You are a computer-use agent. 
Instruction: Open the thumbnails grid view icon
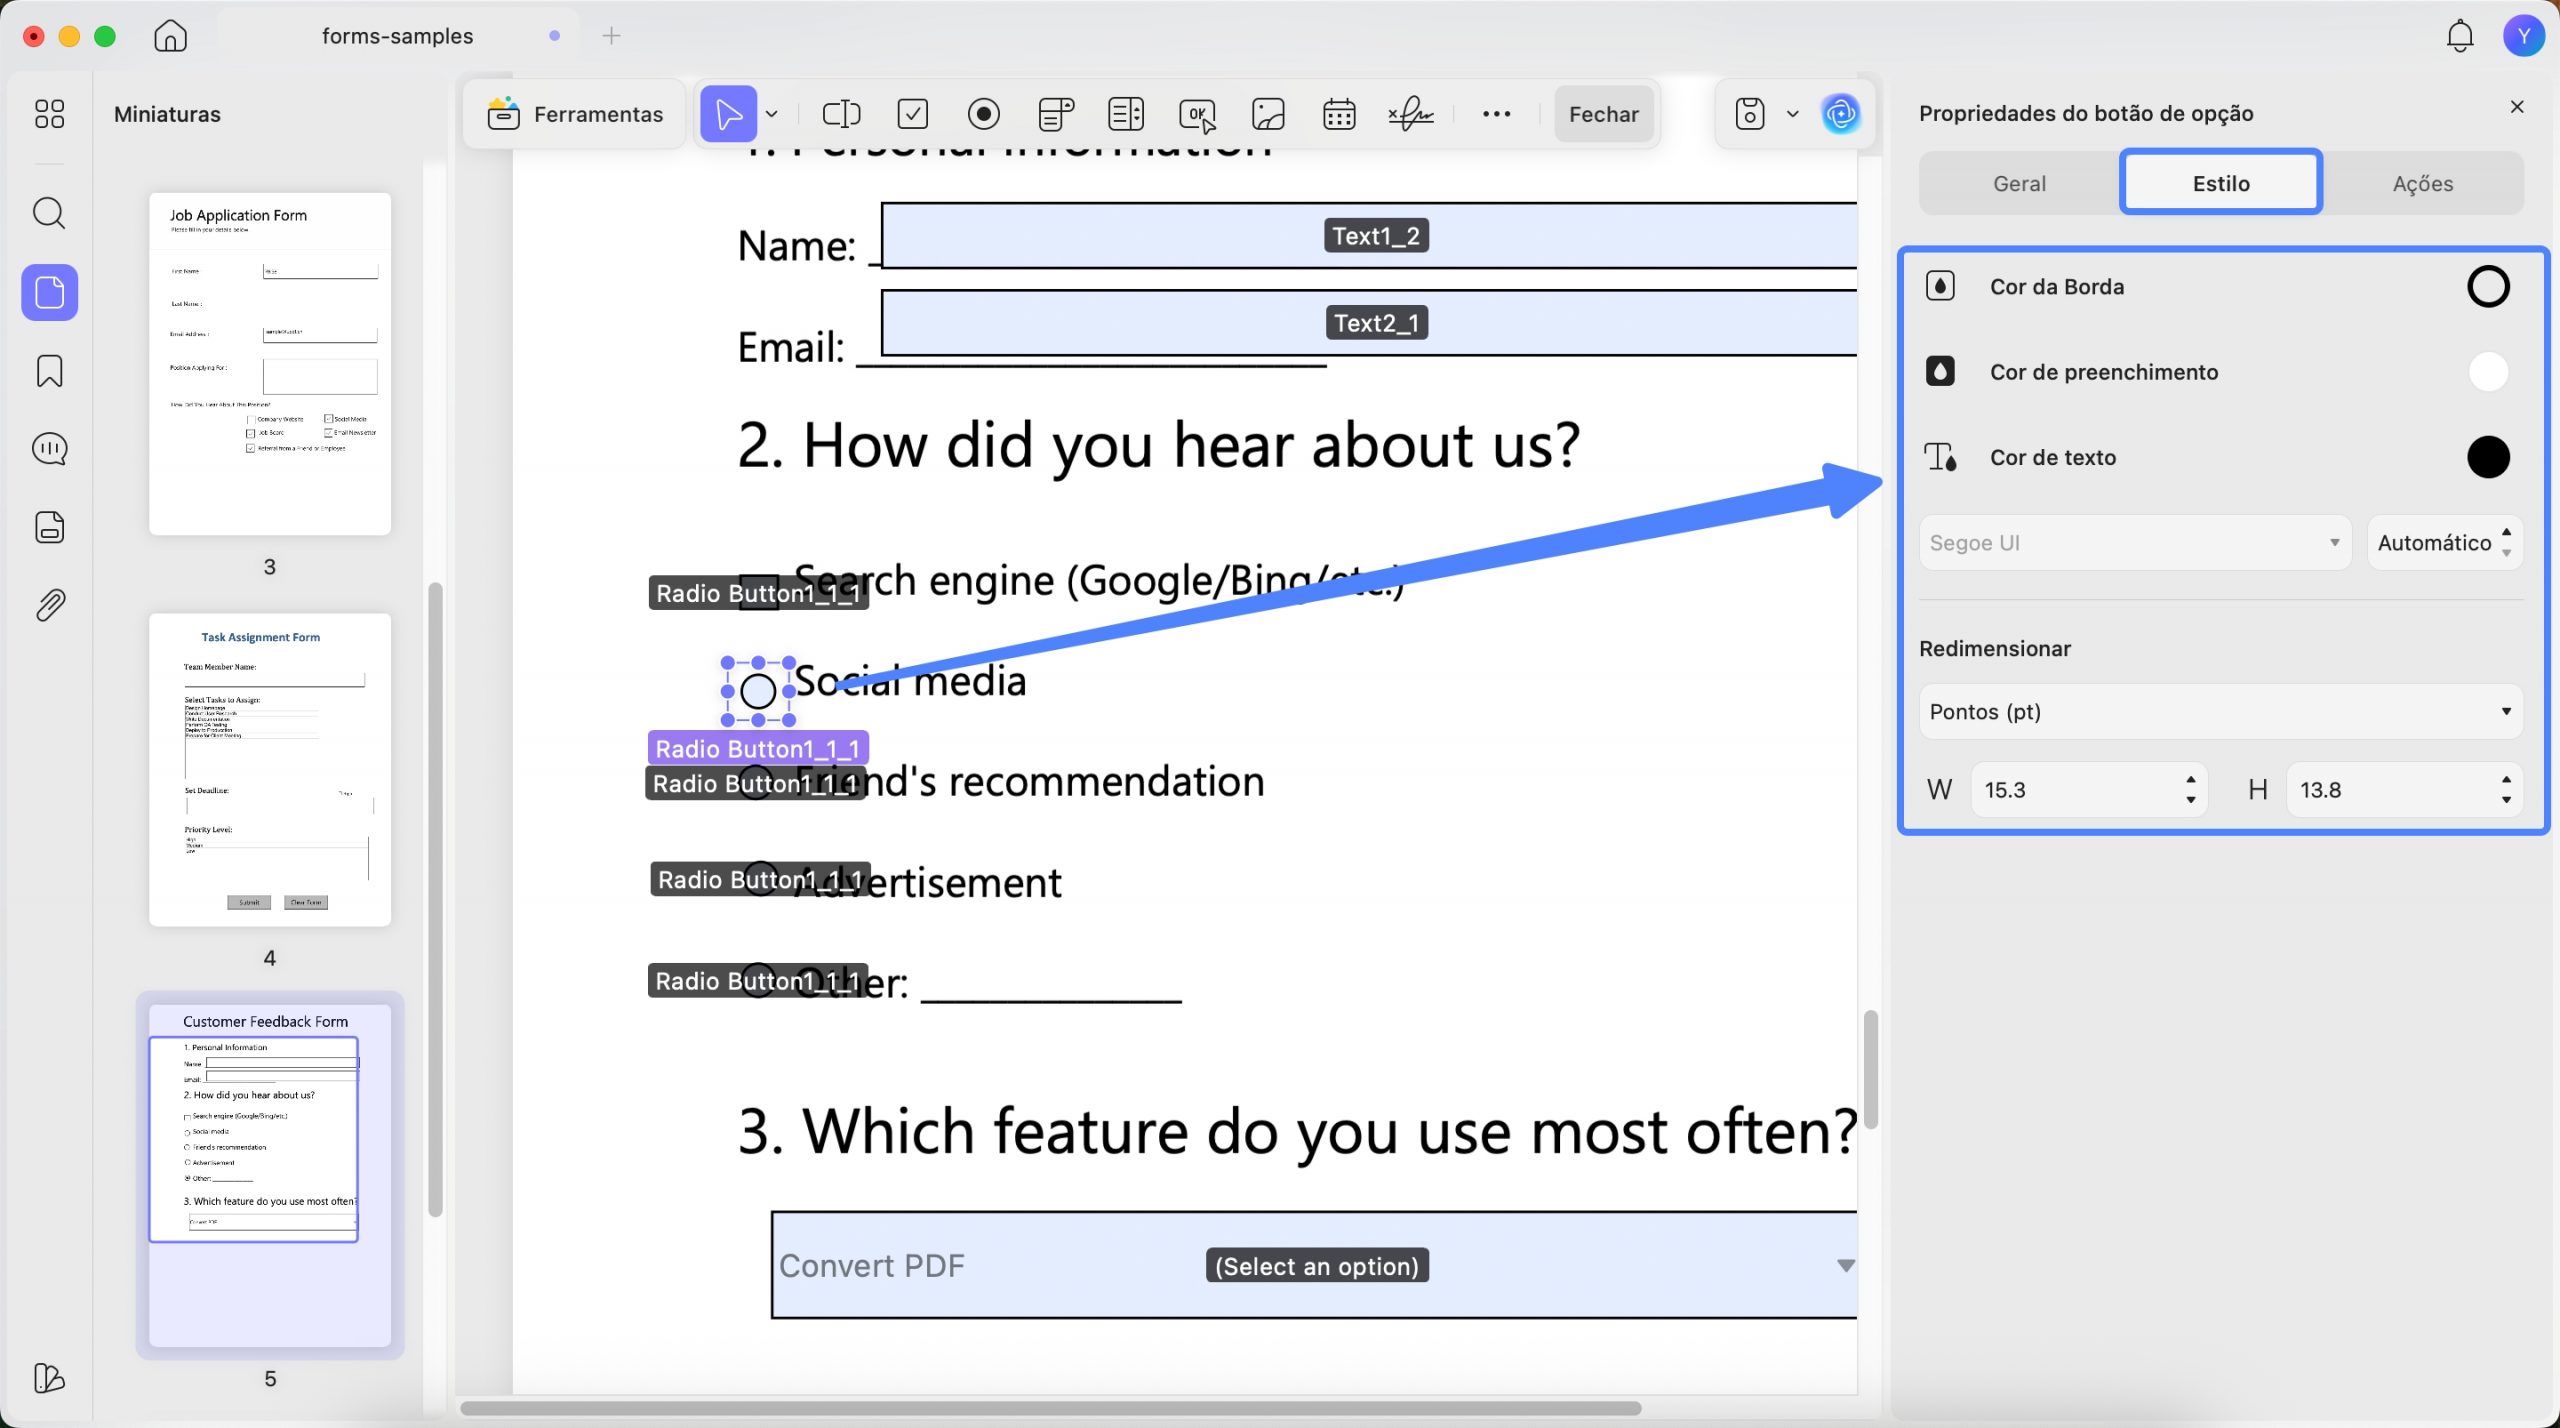[49, 114]
